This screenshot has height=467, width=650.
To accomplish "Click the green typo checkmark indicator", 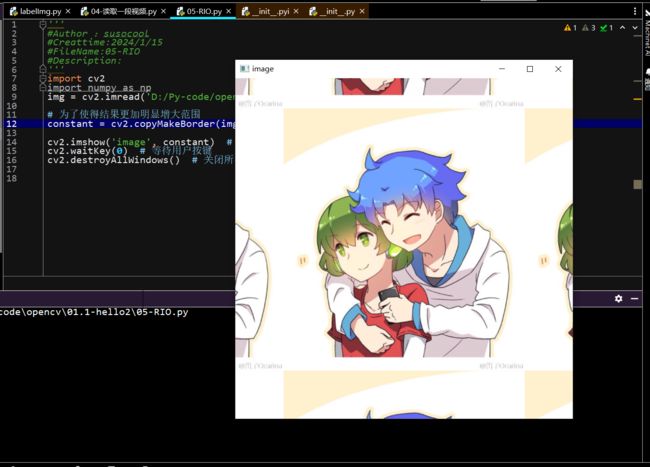I will [606, 28].
